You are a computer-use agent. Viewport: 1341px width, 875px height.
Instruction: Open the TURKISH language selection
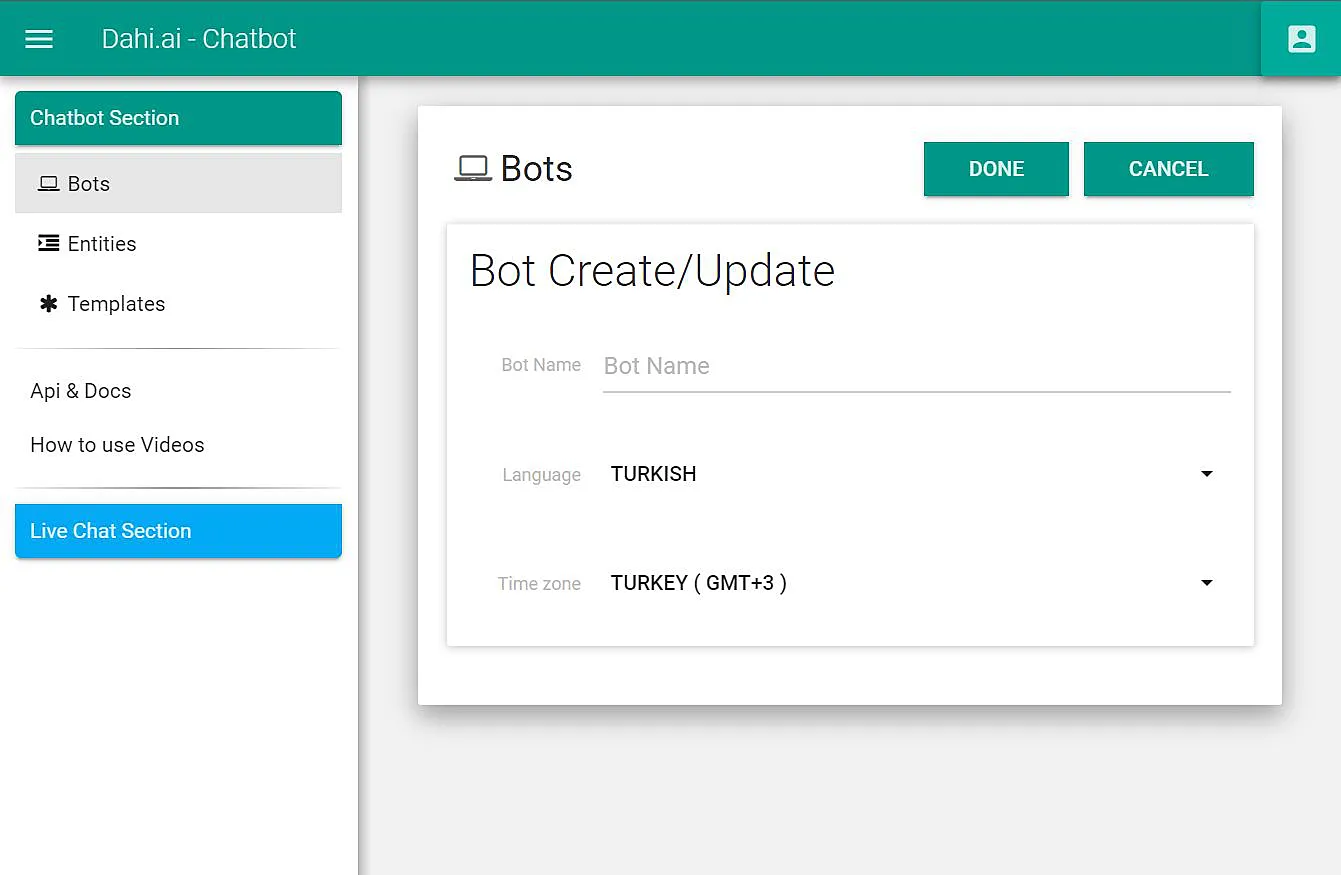[x=654, y=474]
